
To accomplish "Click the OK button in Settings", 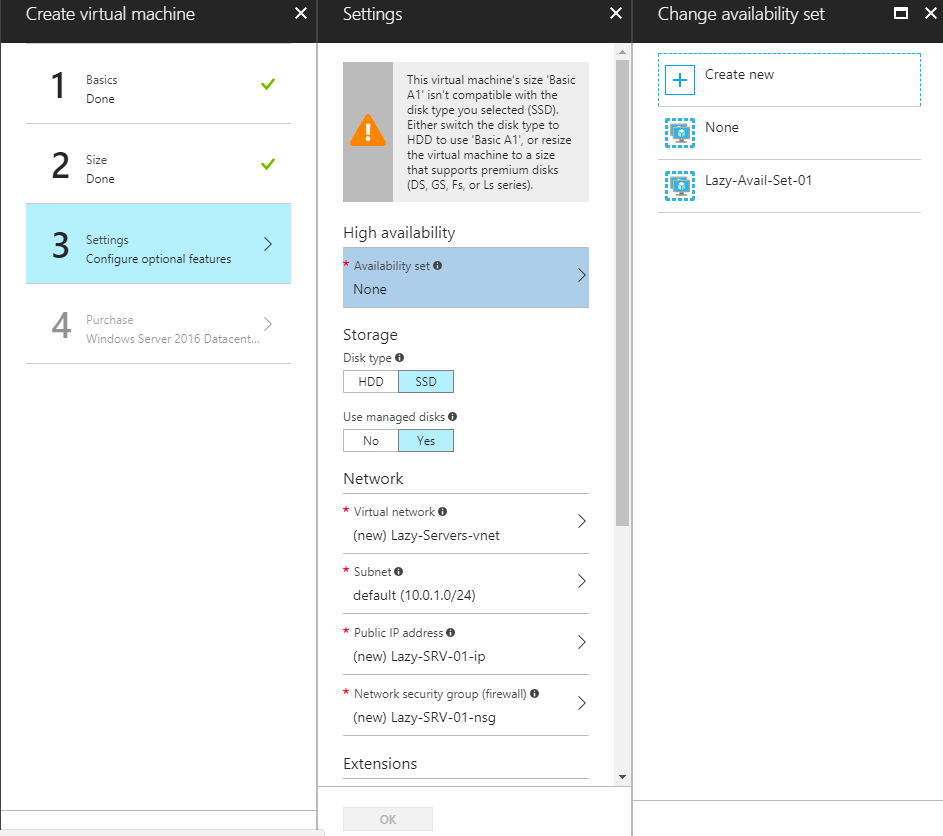I will (x=388, y=819).
